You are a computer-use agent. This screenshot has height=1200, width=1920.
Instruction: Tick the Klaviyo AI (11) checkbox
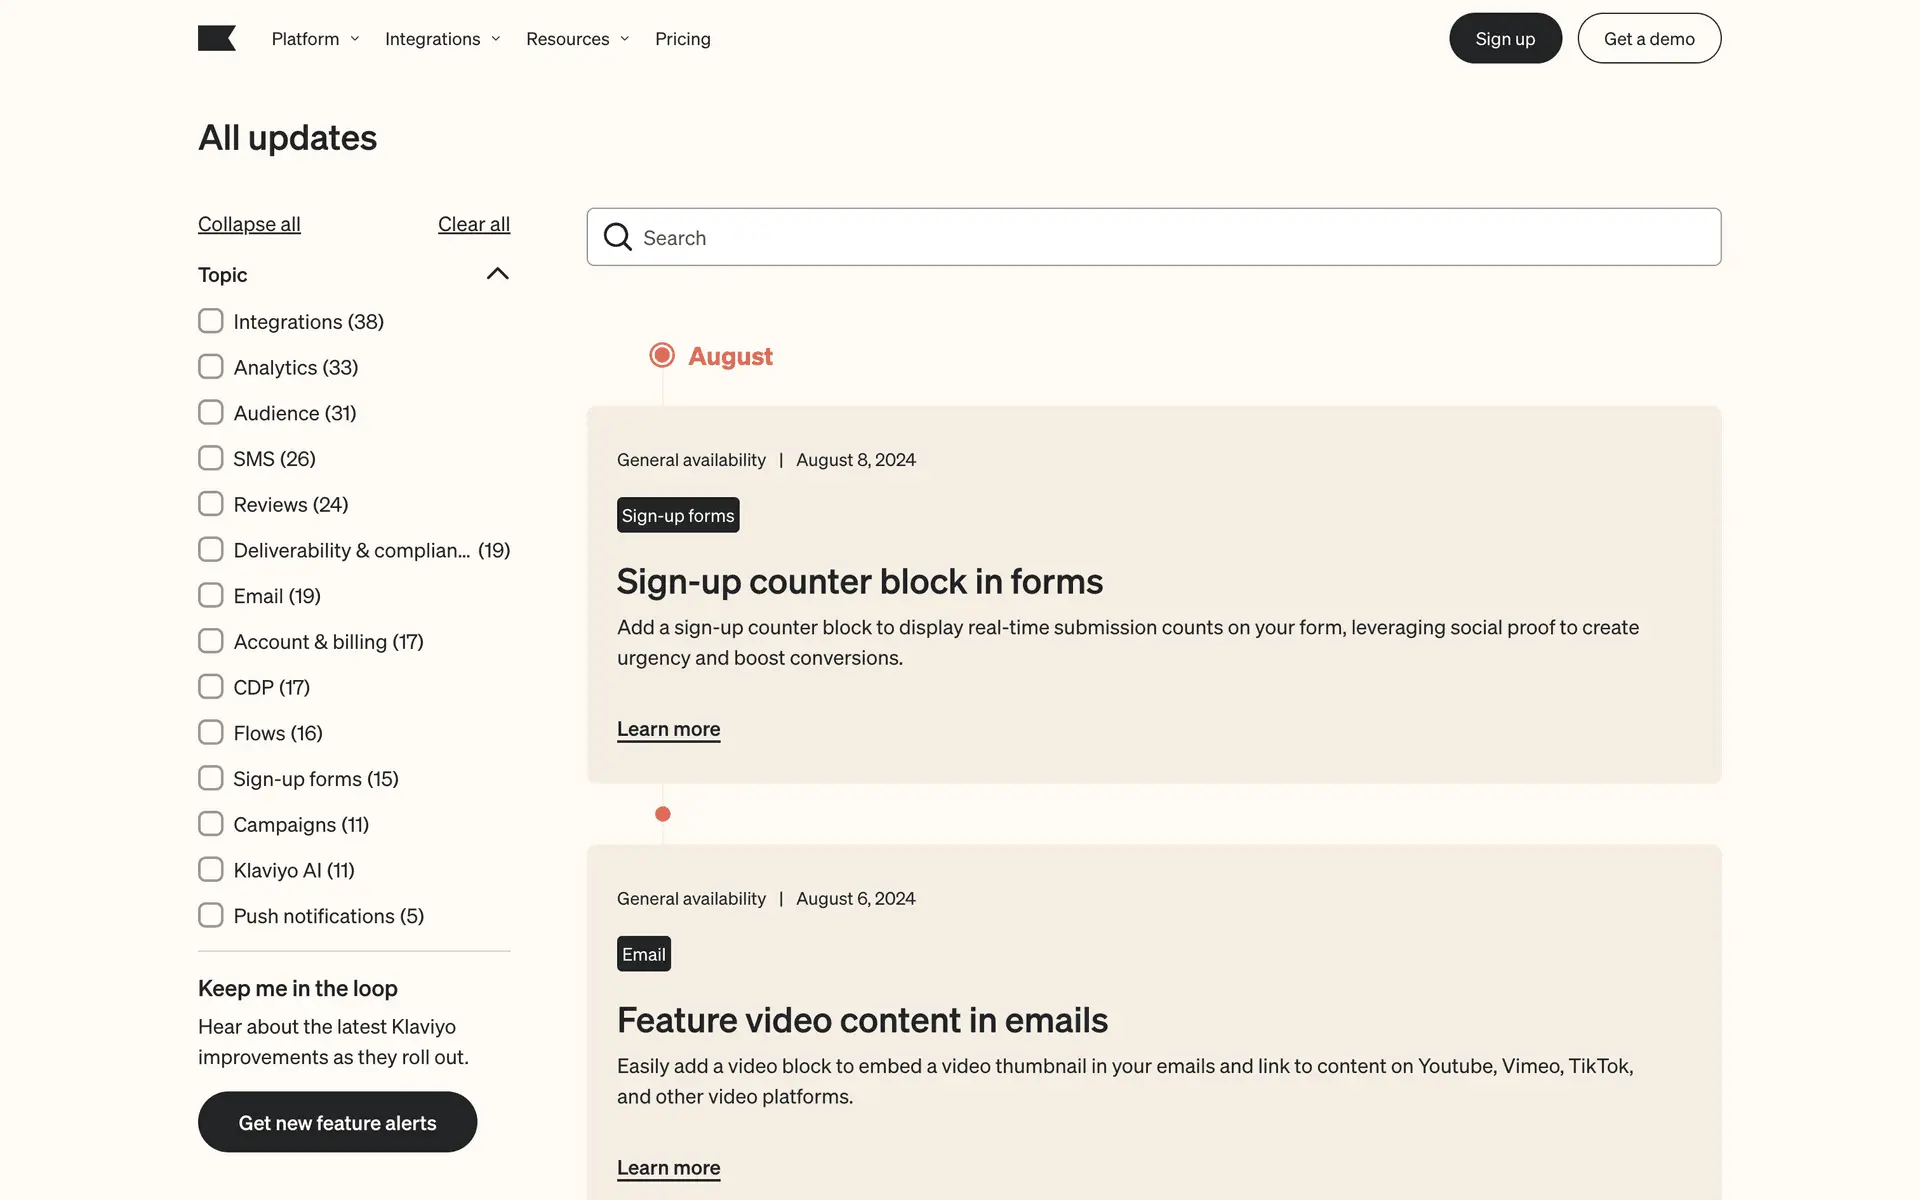point(211,870)
